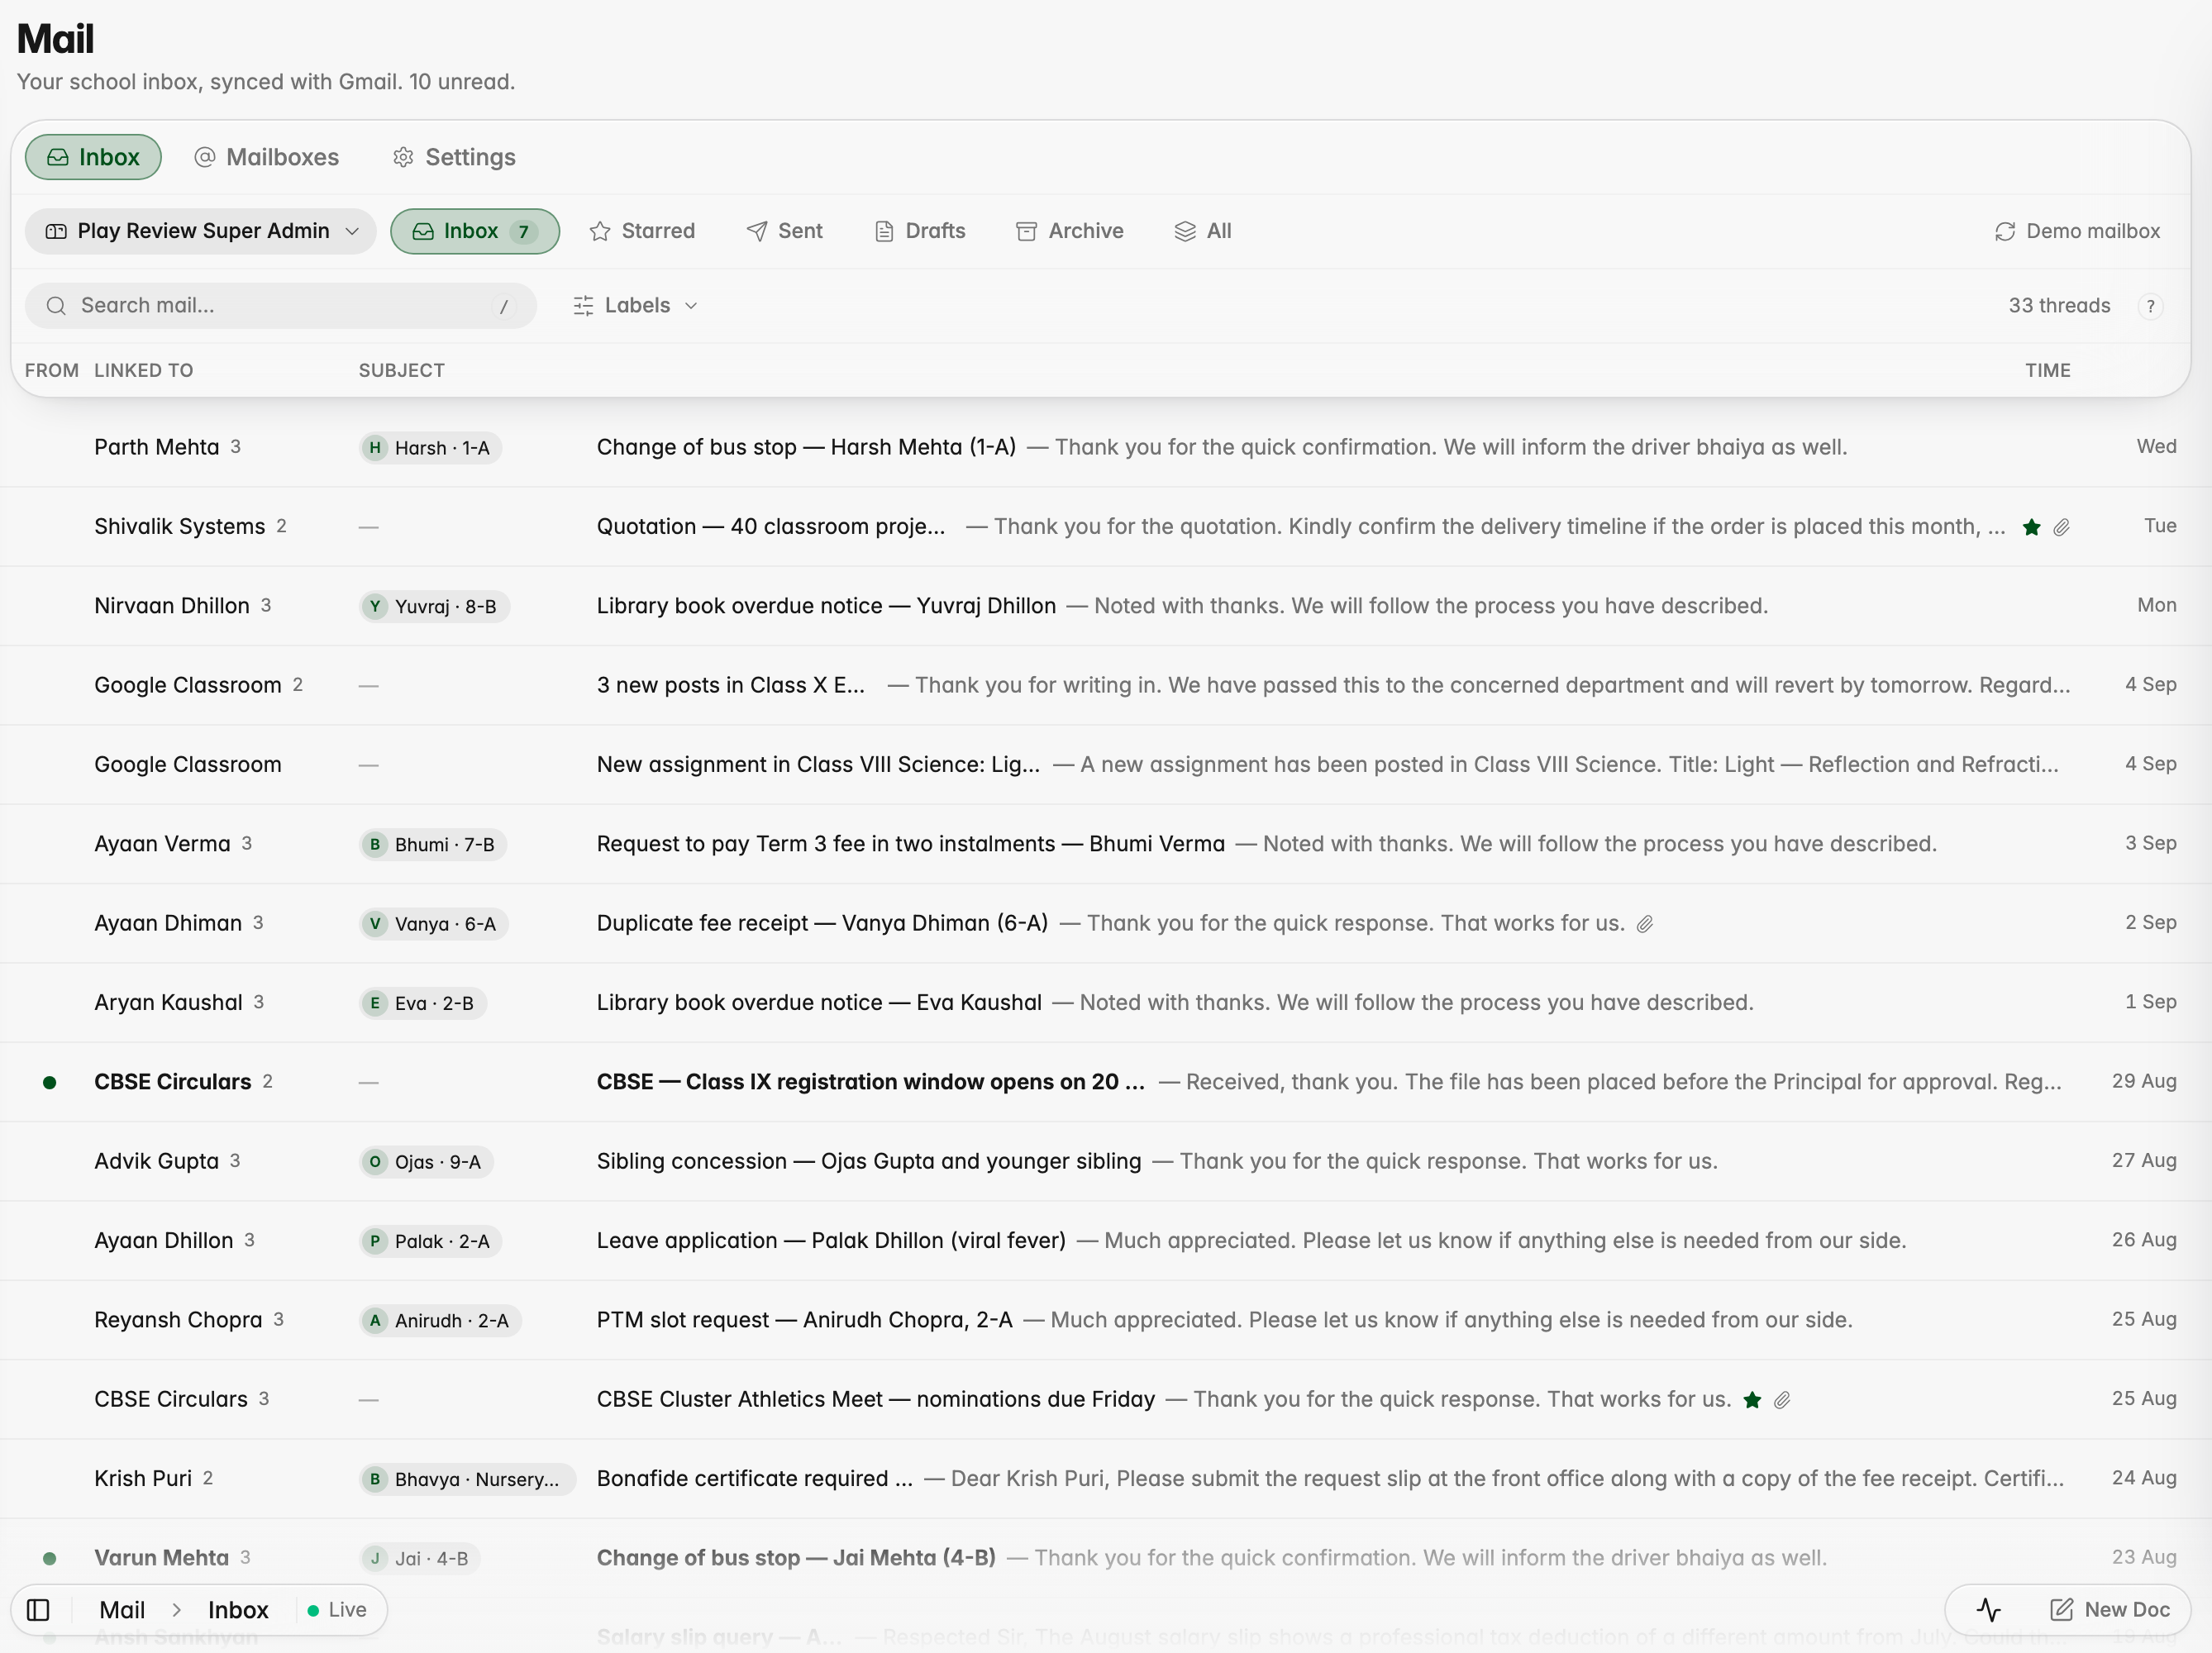The width and height of the screenshot is (2212, 1653).
Task: Open the activity pulse icon
Action: point(1988,1610)
